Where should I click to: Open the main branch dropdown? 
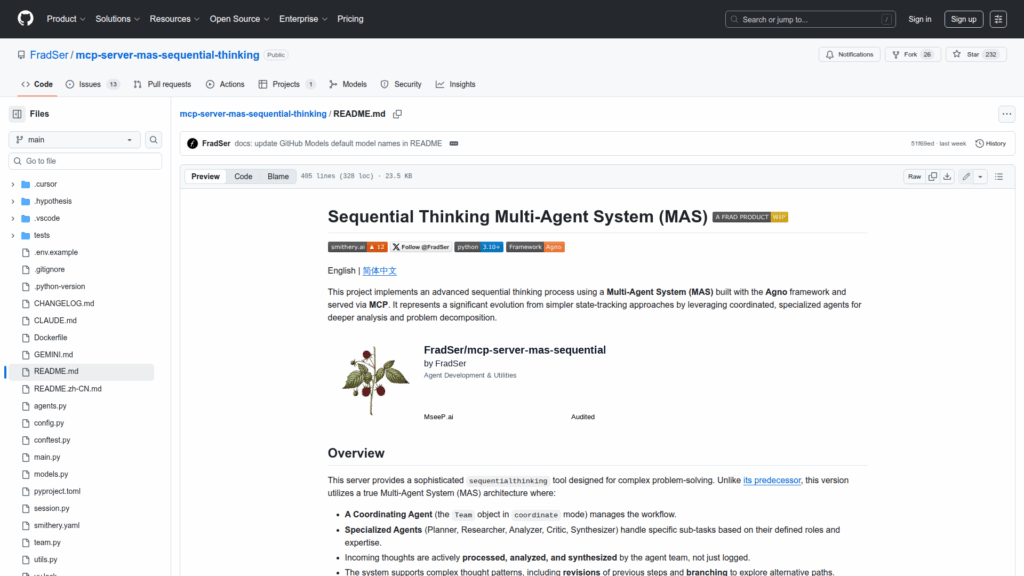(75, 140)
